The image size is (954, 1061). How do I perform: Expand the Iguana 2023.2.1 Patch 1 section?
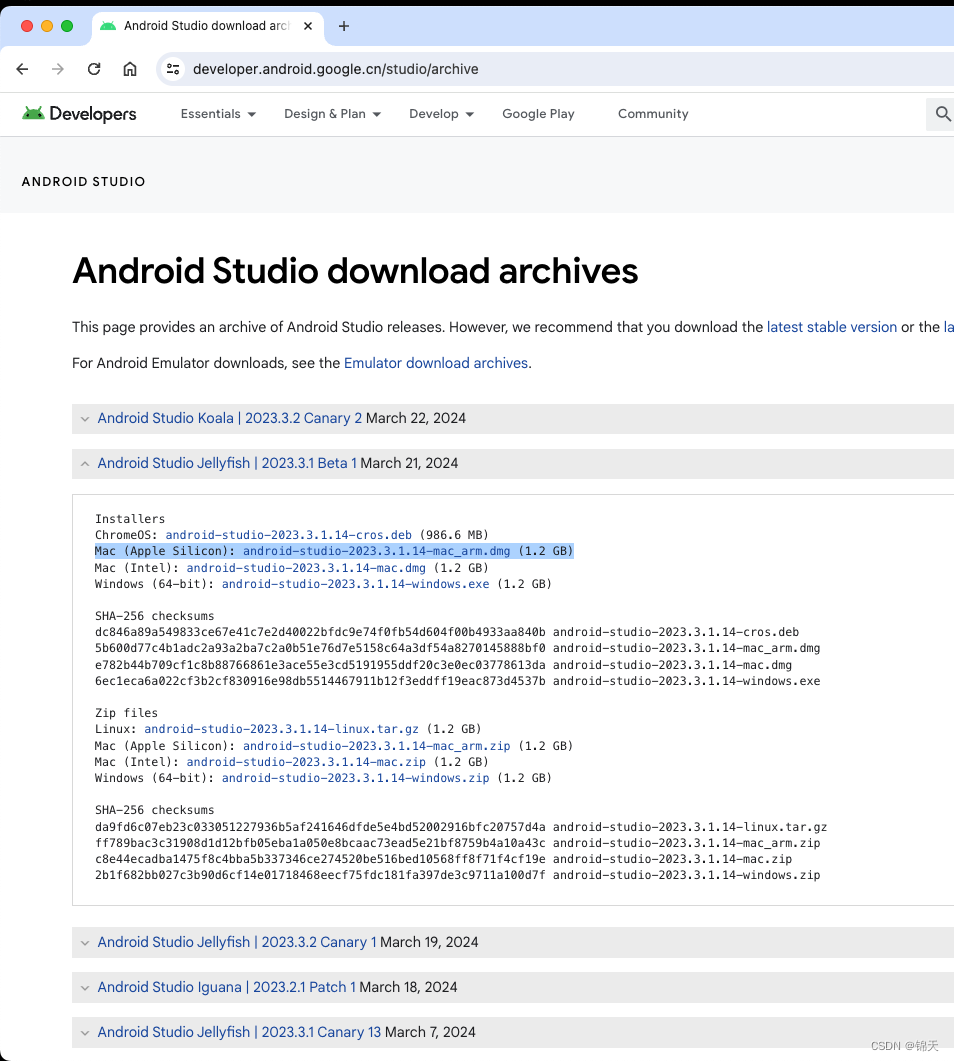[85, 988]
